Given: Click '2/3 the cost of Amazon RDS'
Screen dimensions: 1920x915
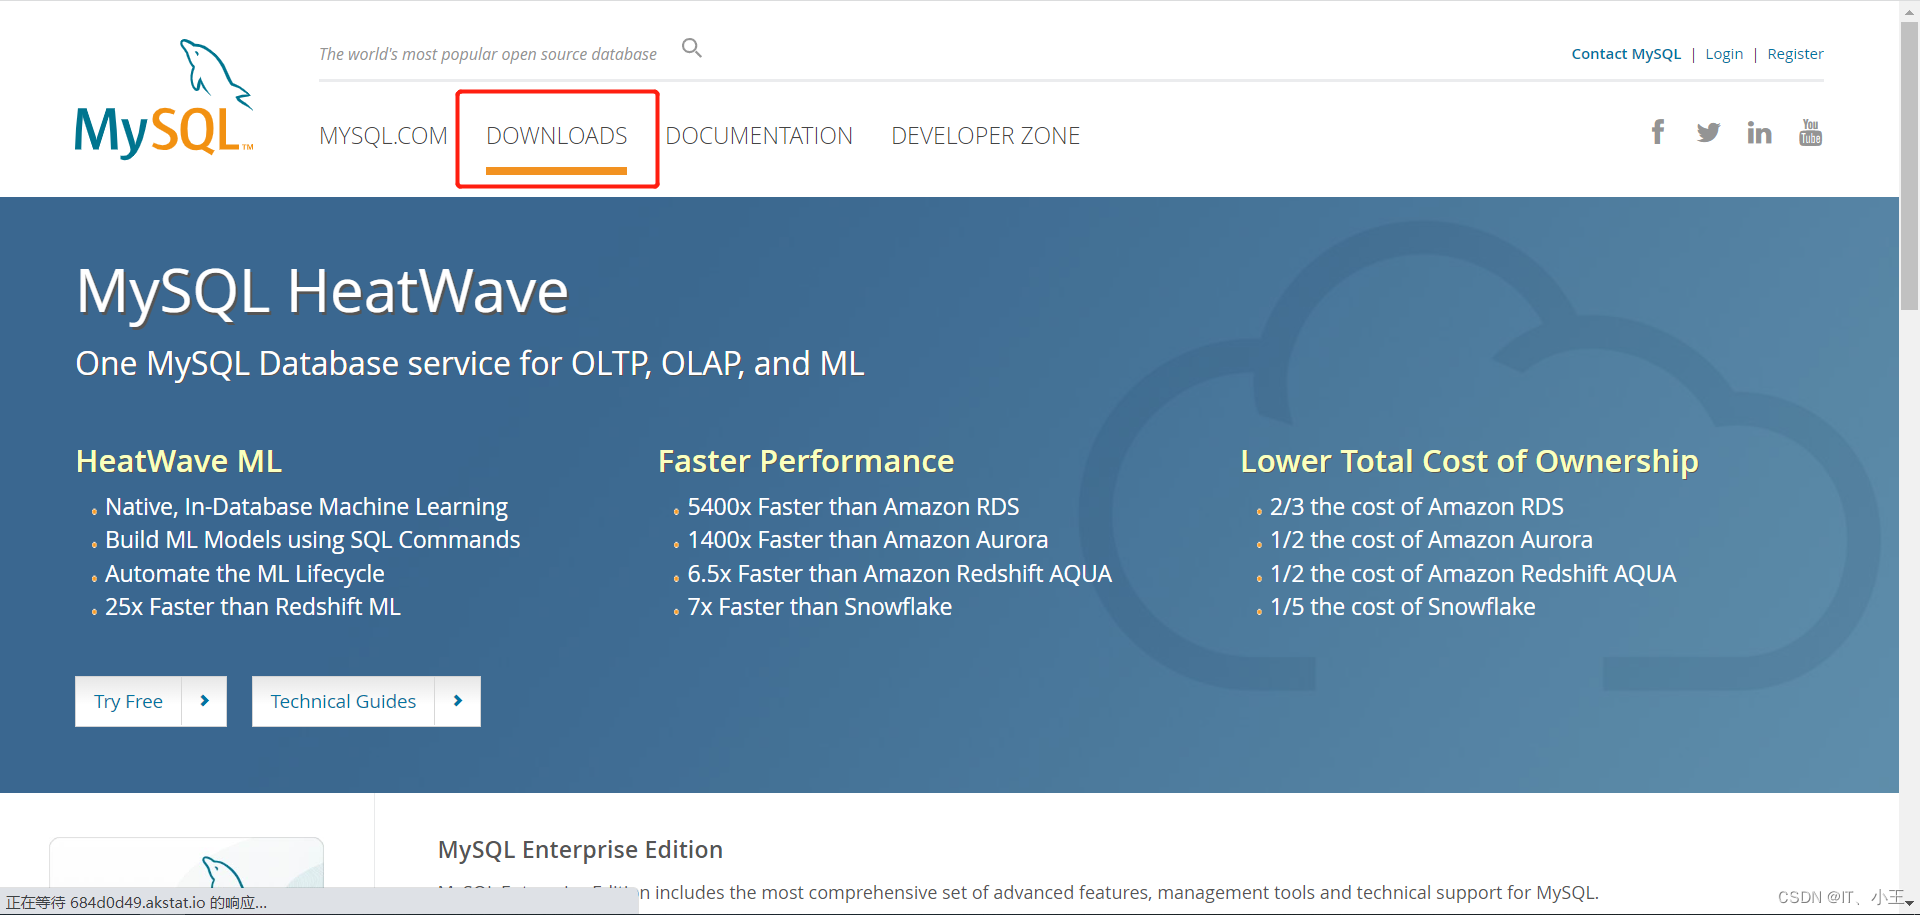Looking at the screenshot, I should tap(1416, 507).
